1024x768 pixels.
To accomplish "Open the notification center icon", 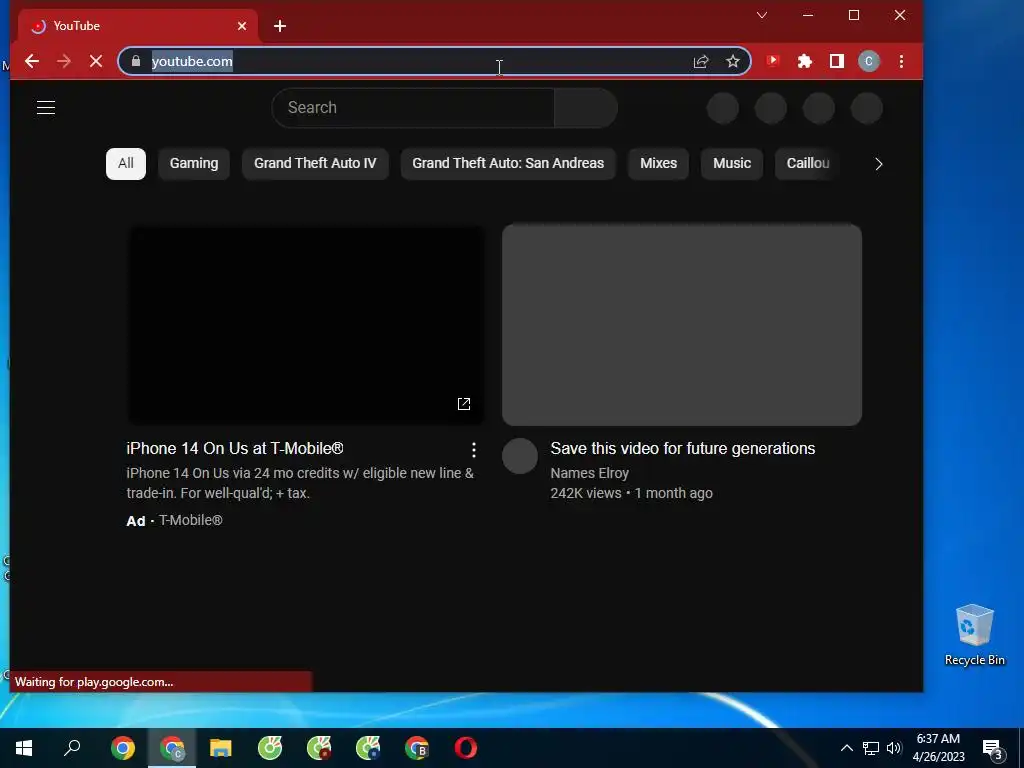I will tap(993, 750).
